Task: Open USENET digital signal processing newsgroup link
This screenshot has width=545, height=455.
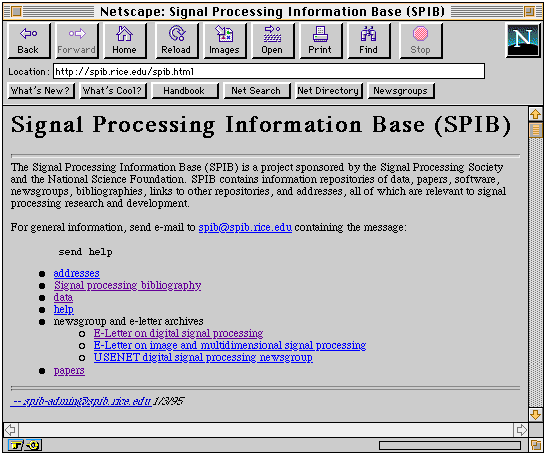Action: tap(203, 357)
